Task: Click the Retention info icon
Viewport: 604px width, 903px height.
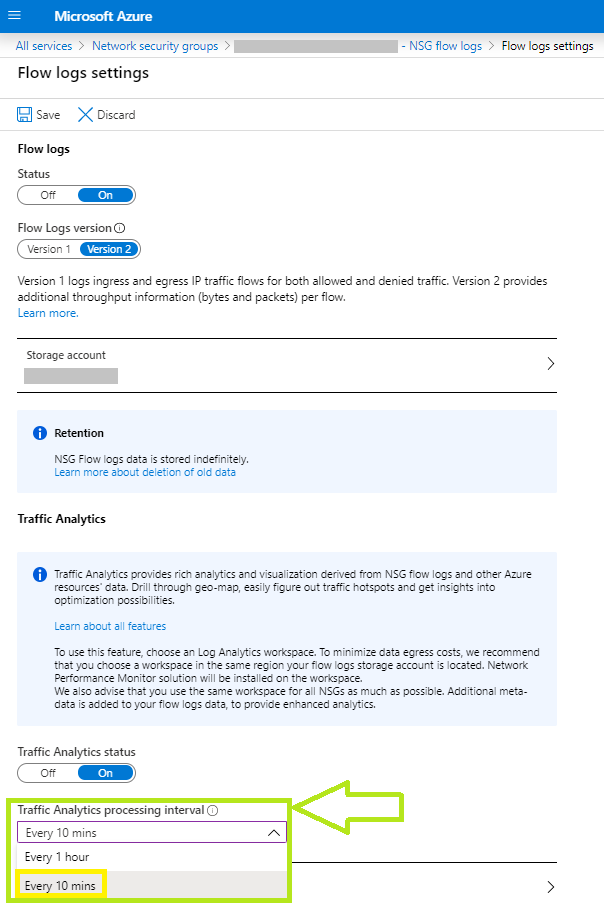Action: tap(40, 433)
